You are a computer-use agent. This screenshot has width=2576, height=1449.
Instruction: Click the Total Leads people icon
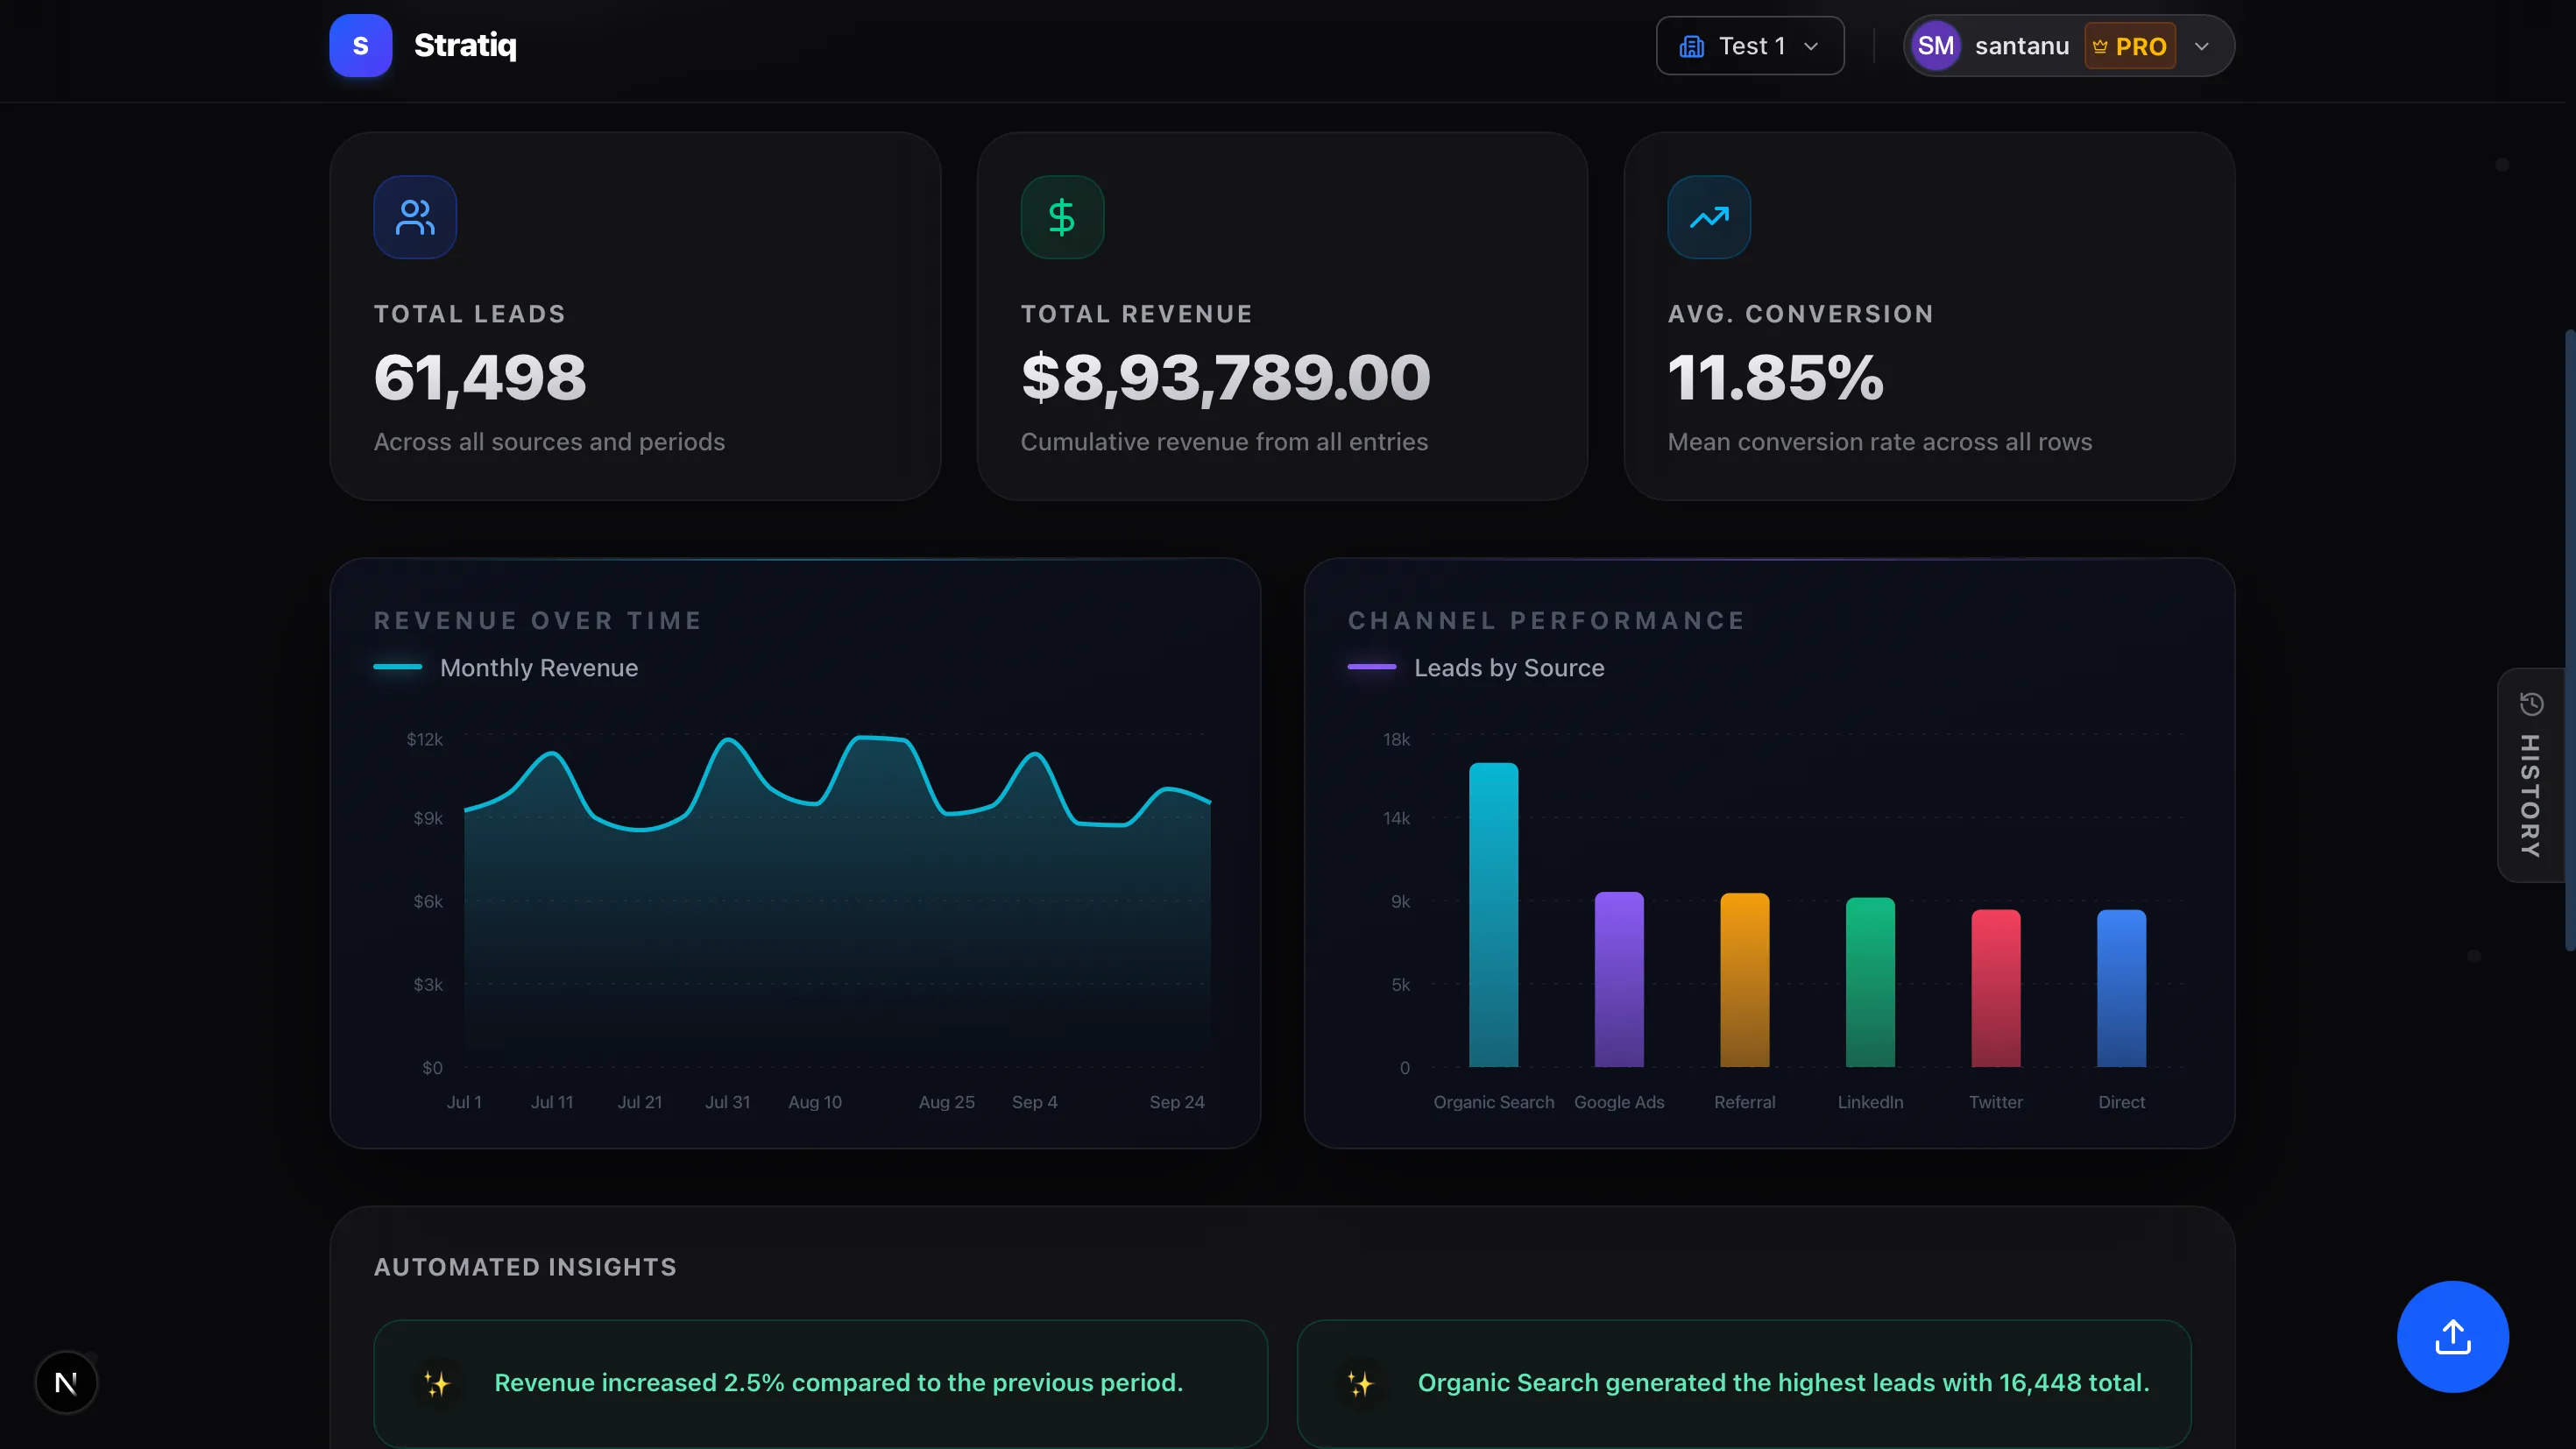pos(415,217)
